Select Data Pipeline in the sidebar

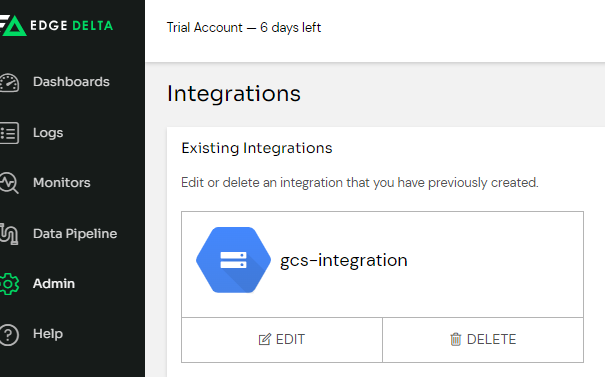tap(75, 233)
